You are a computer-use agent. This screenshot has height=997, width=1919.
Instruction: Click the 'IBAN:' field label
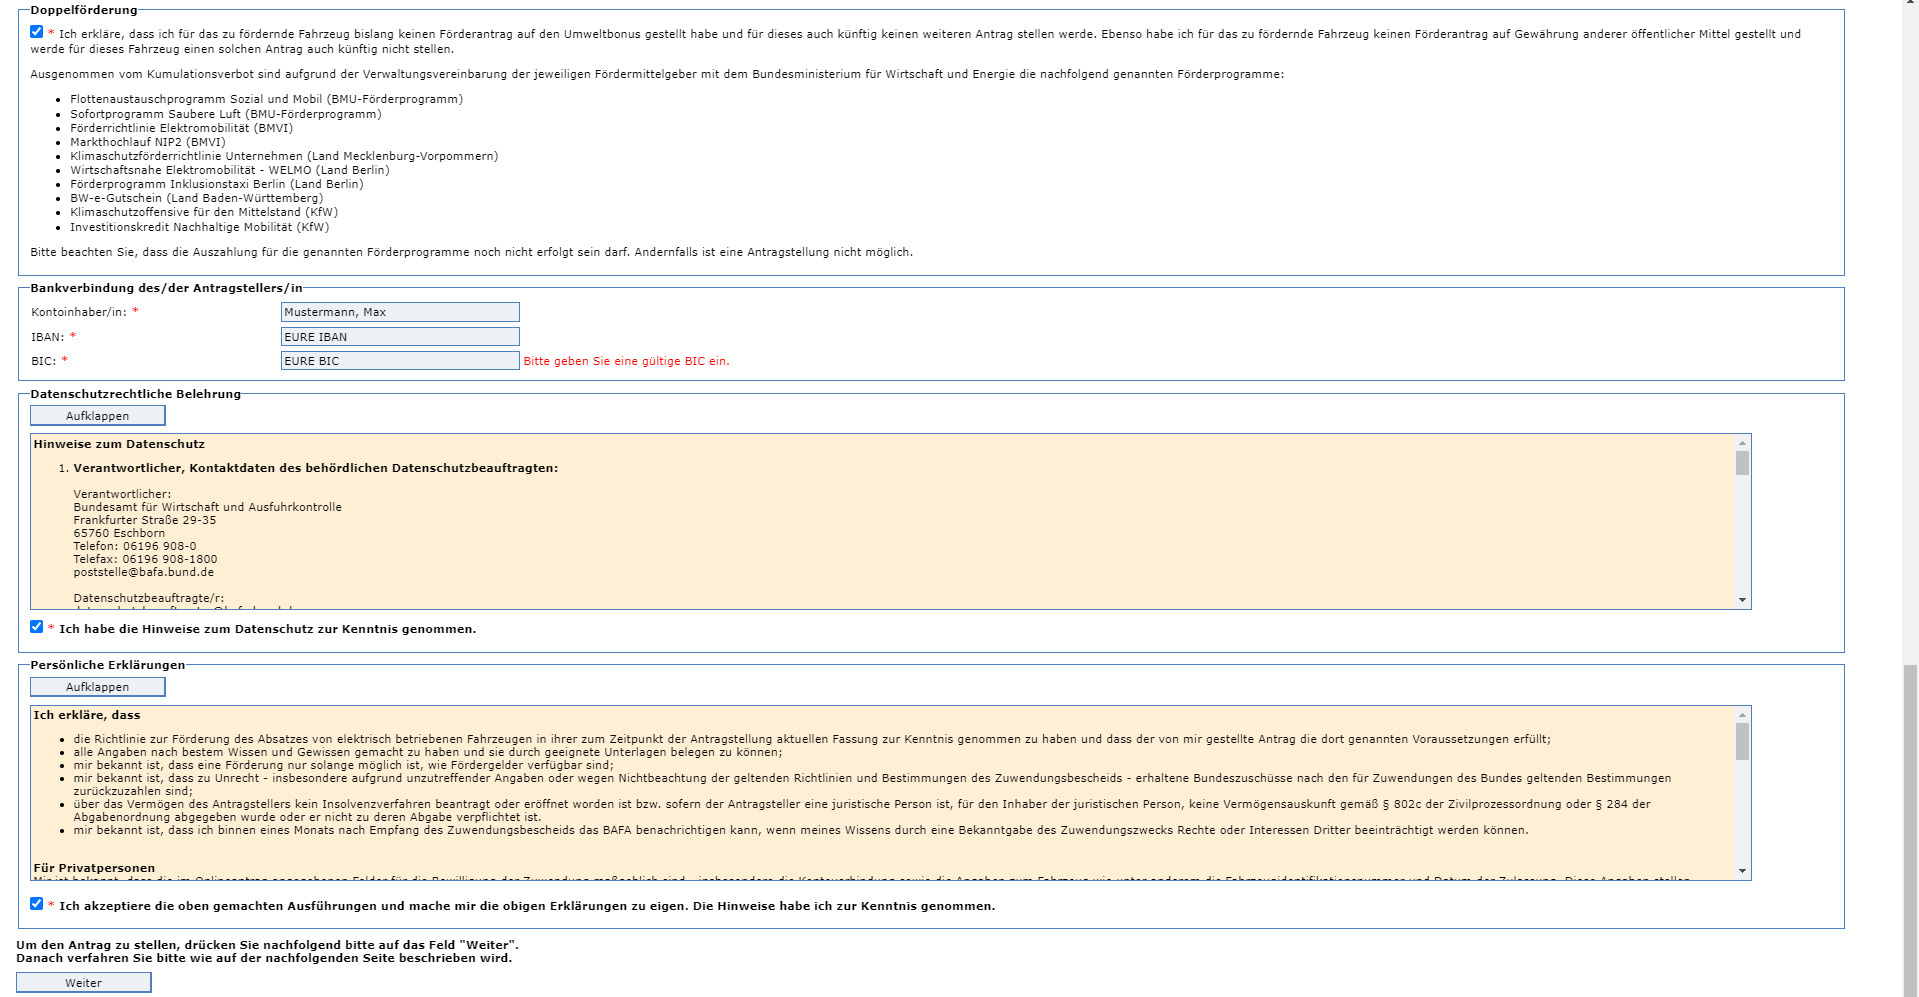48,337
